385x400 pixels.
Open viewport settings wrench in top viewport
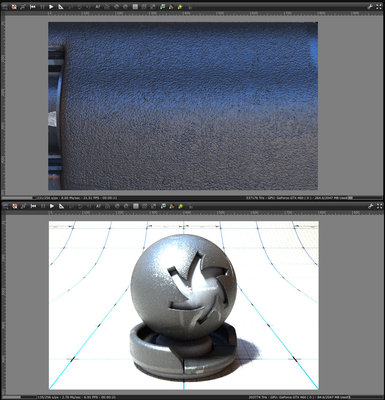tap(370, 6)
